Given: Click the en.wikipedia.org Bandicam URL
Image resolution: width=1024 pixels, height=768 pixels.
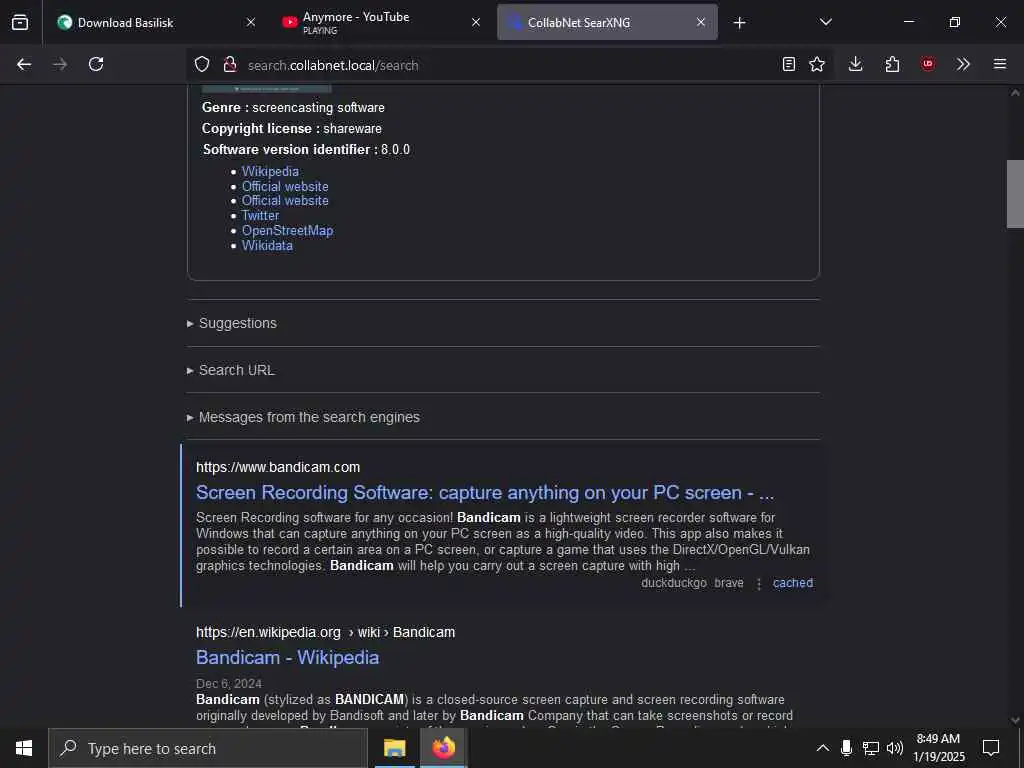Looking at the screenshot, I should coord(325,632).
